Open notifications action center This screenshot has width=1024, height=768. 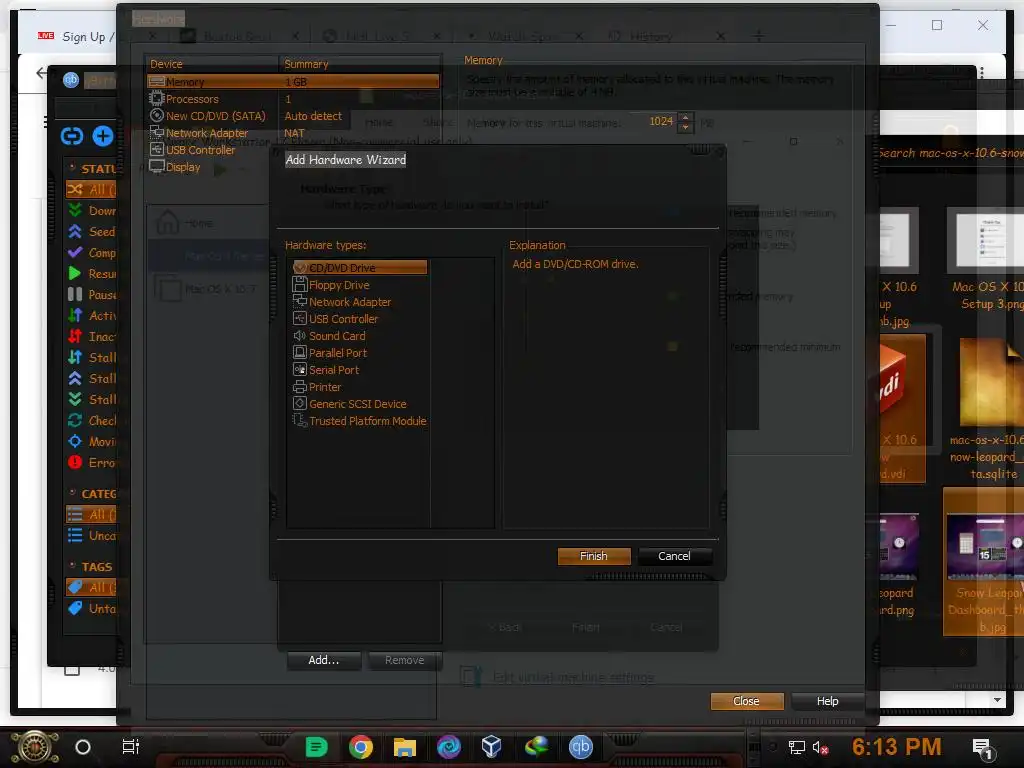tap(982, 748)
